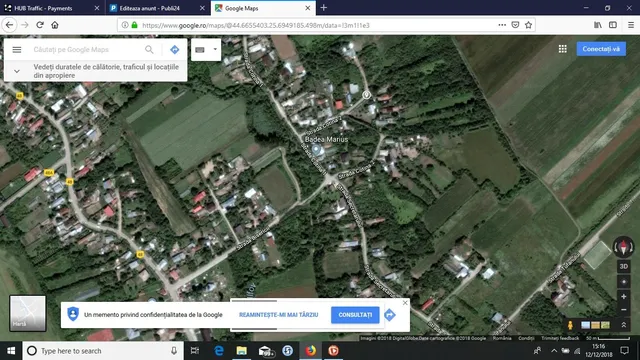Expand the imagery strip with double chevron
Viewport: 640px width, 360px height.
[x=624, y=325]
